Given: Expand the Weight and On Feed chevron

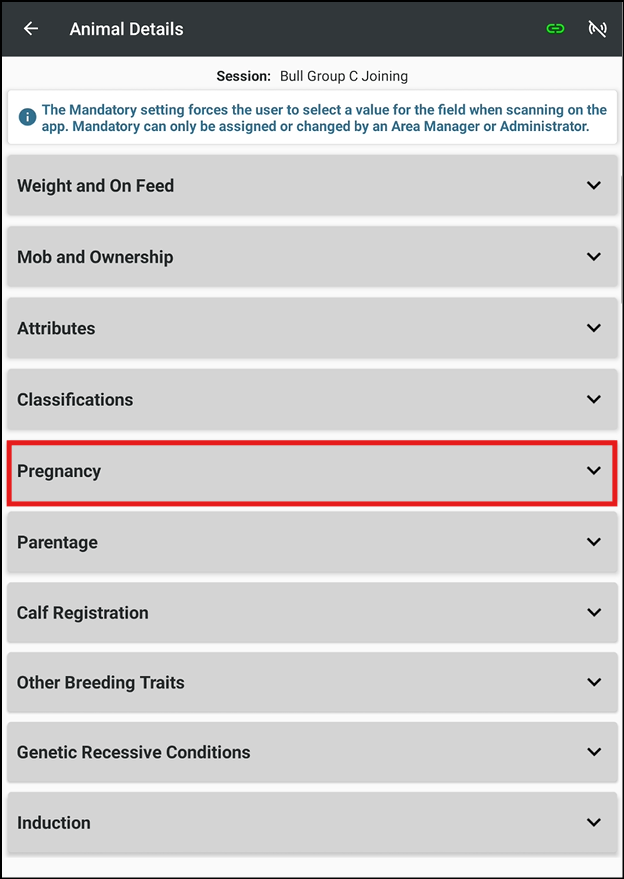Looking at the screenshot, I should tap(594, 185).
